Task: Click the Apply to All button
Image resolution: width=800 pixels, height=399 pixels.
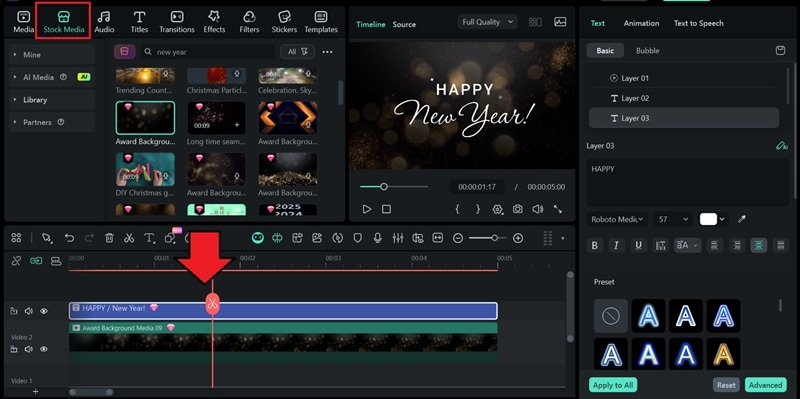Action: pos(613,385)
